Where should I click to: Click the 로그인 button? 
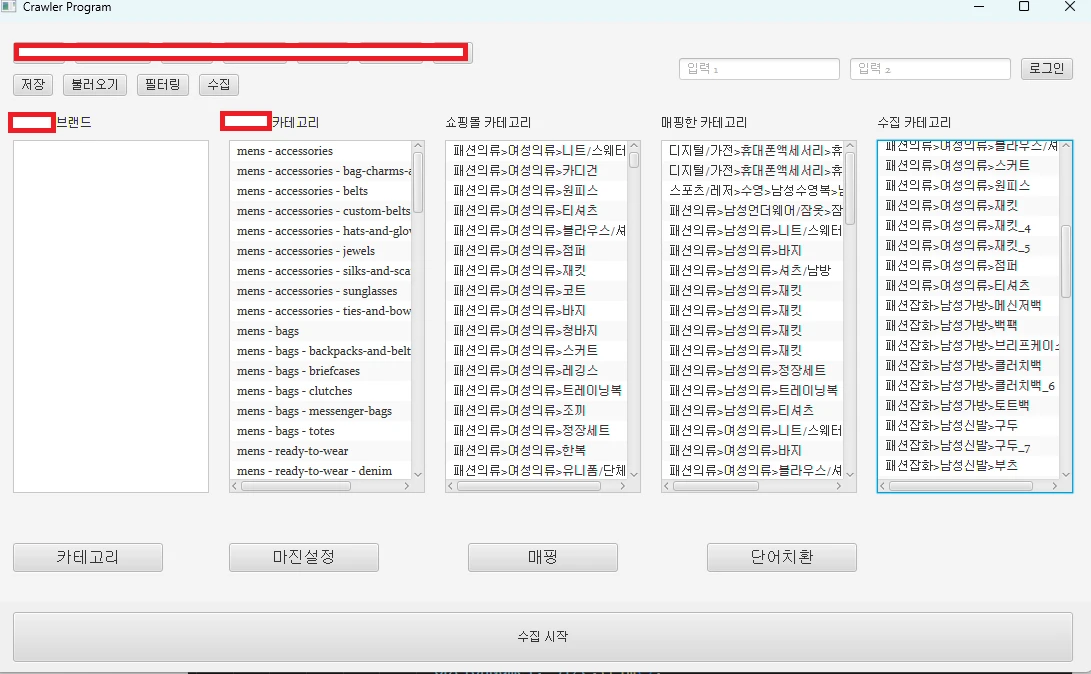click(x=1046, y=68)
